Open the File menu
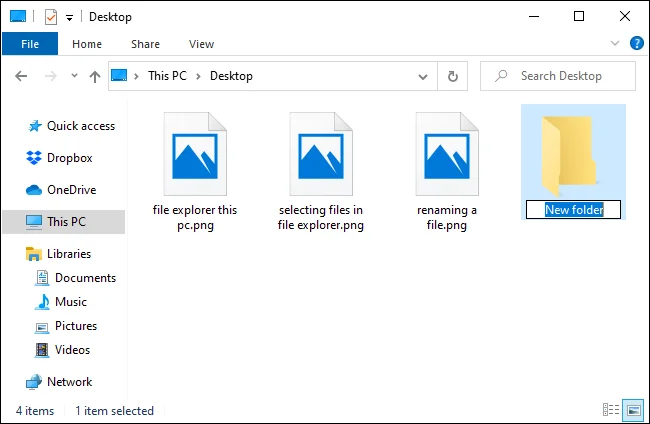 coord(29,44)
